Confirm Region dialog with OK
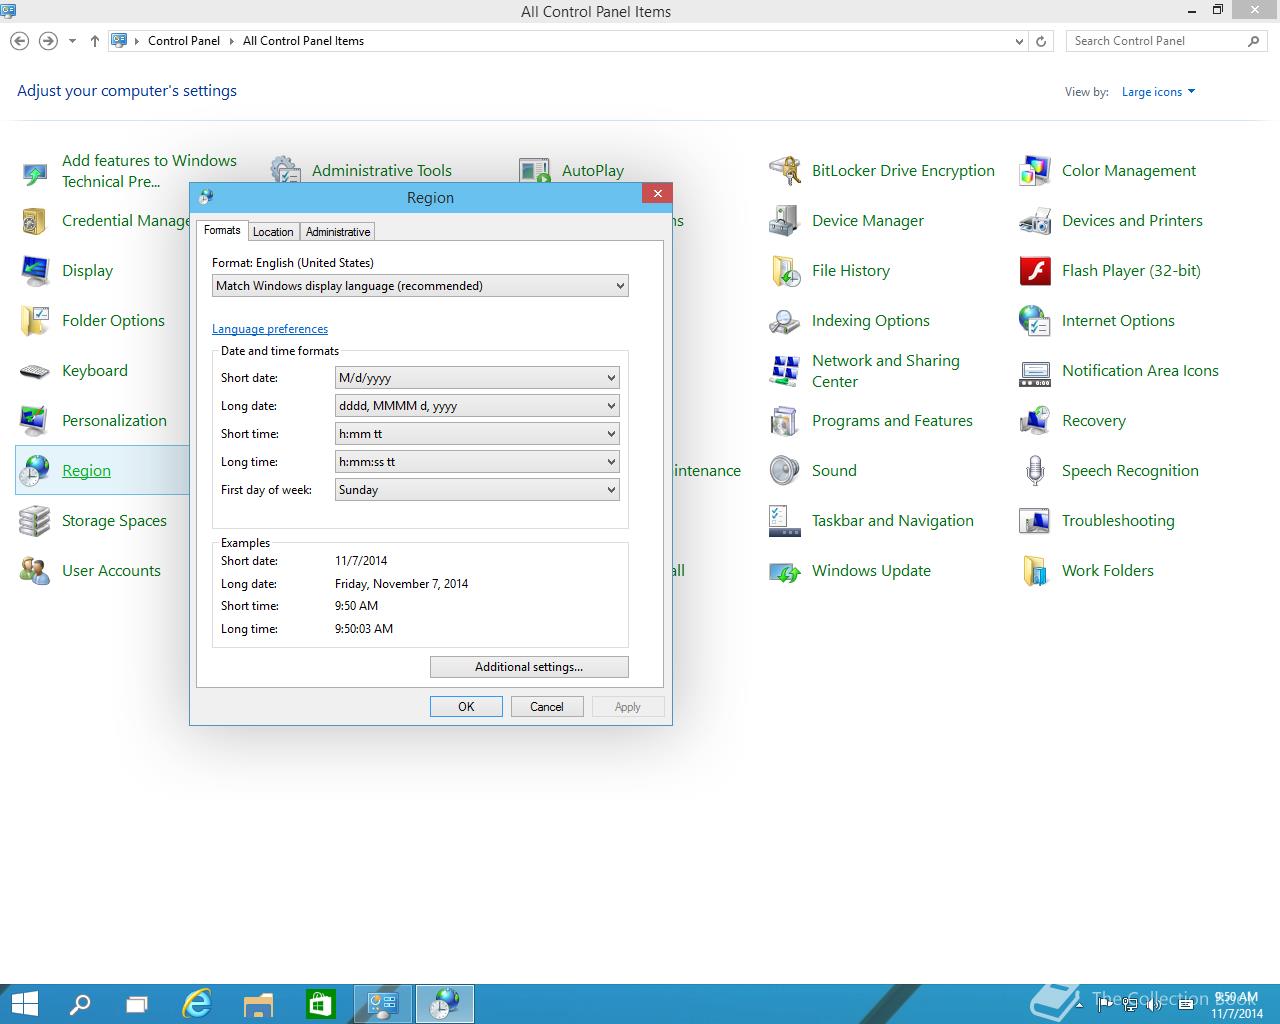Viewport: 1280px width, 1024px height. coord(466,707)
